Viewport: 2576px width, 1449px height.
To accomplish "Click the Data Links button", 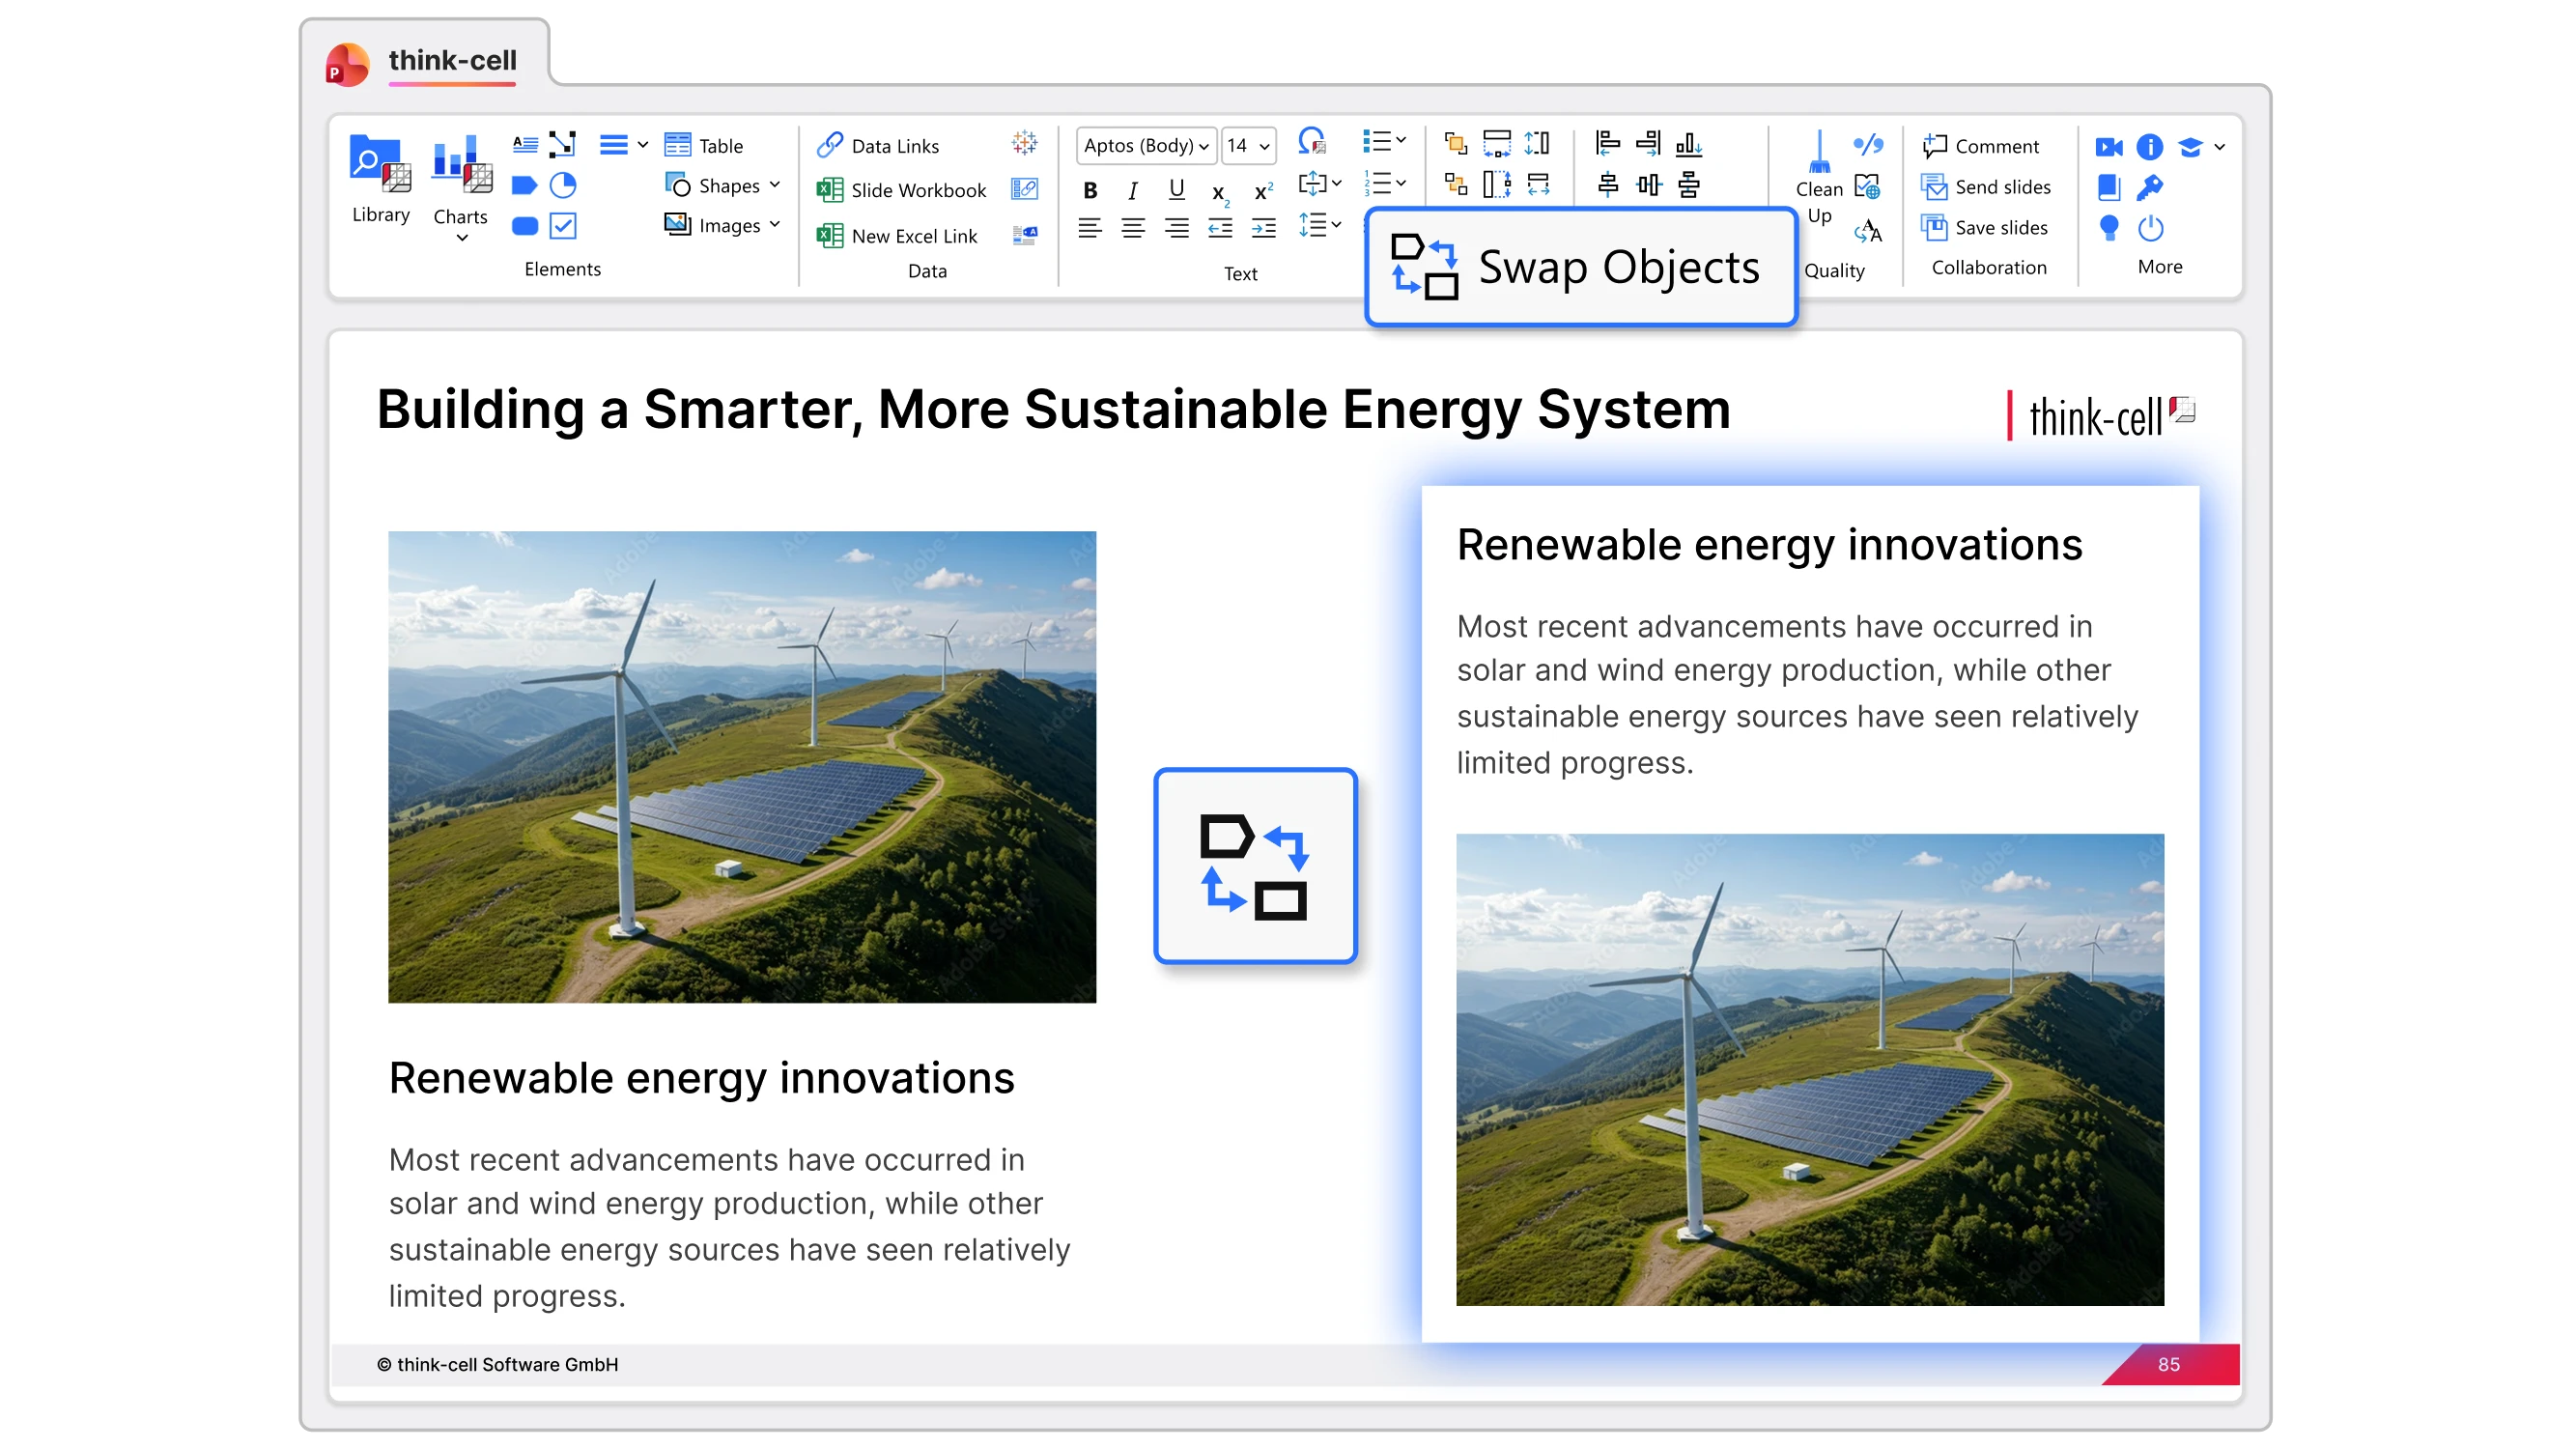I will (x=878, y=146).
